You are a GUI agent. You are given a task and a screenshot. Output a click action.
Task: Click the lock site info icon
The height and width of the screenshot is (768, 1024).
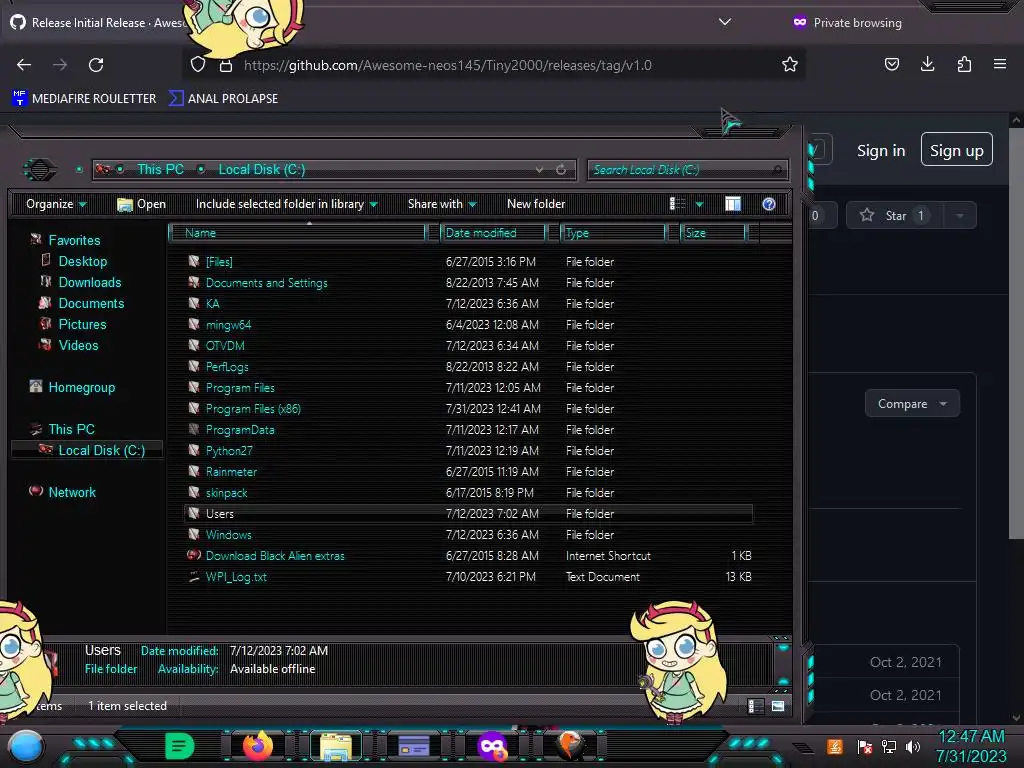(x=225, y=65)
